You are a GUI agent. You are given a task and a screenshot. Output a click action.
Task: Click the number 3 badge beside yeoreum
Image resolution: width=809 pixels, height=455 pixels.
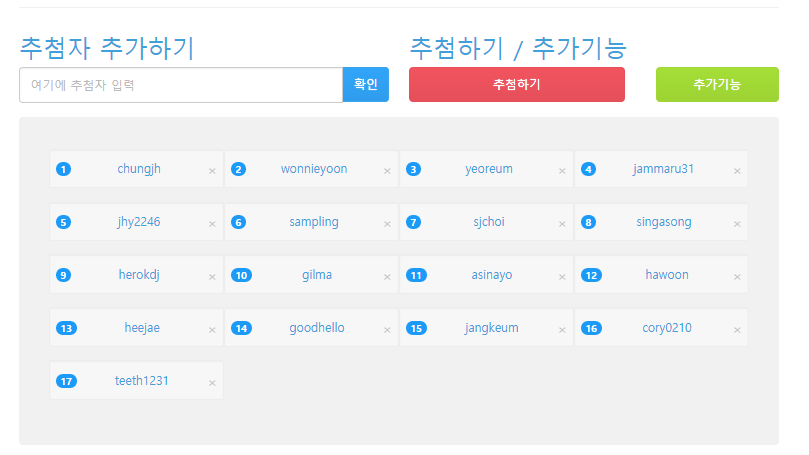coord(413,169)
